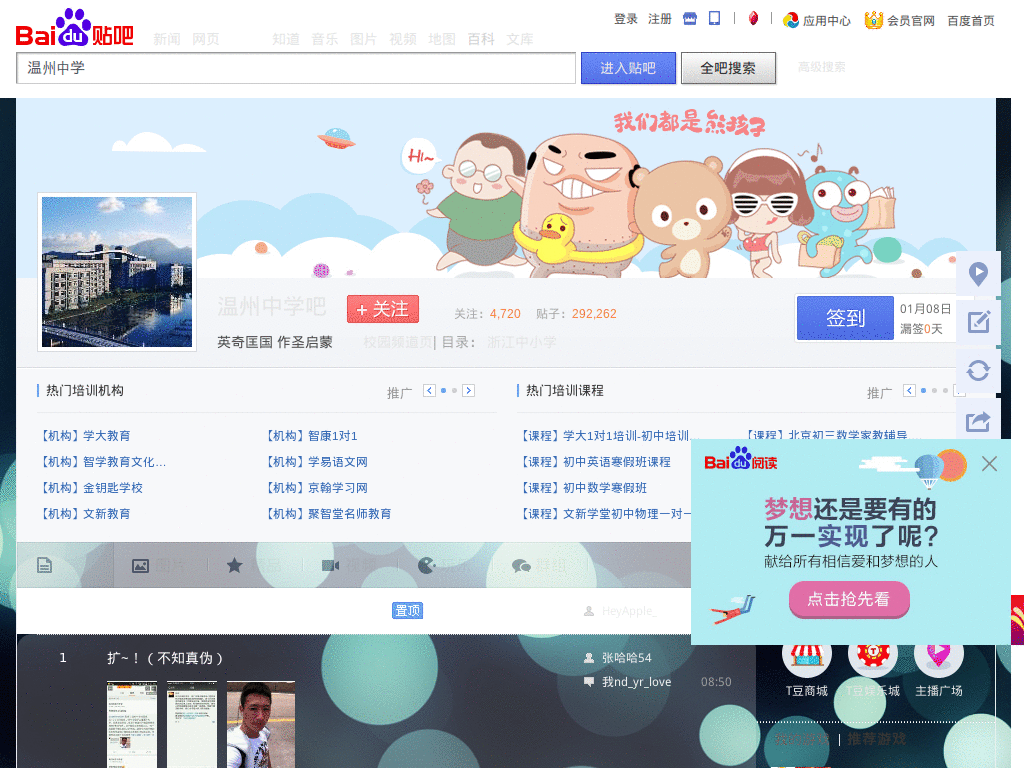Switch to the chat bubbles group tab
1024x768 pixels.
pos(521,566)
